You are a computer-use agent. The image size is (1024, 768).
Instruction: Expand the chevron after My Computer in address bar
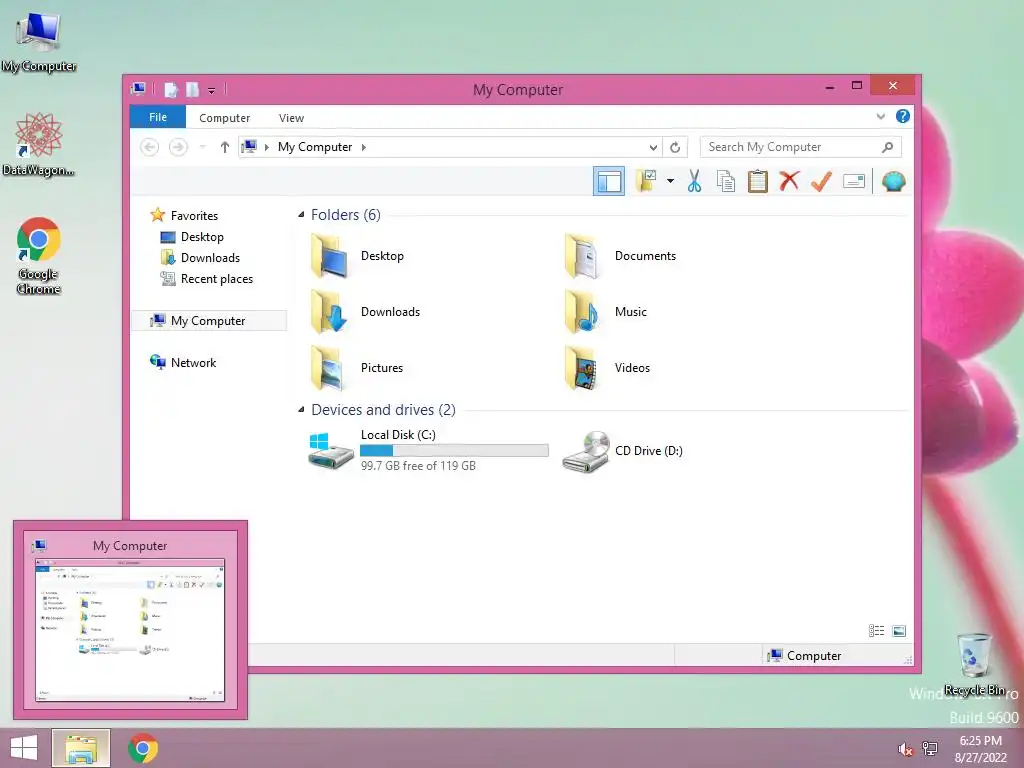point(364,148)
